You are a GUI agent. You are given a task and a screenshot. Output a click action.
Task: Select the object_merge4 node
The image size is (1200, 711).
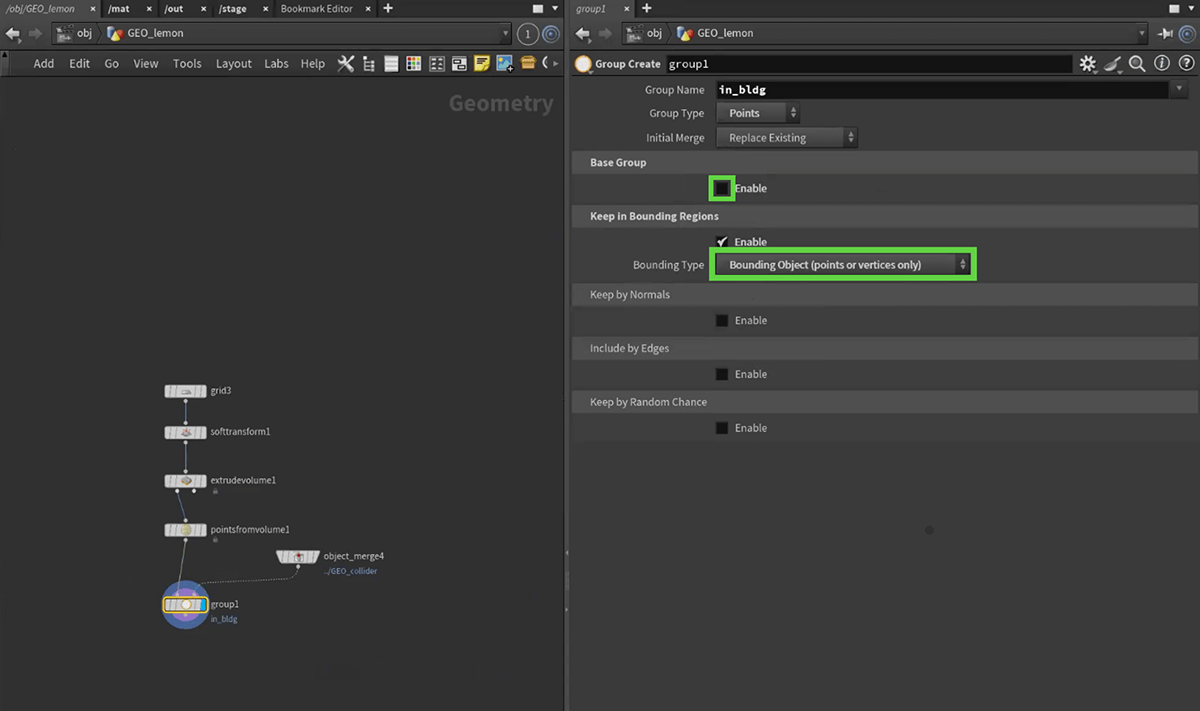coord(297,556)
